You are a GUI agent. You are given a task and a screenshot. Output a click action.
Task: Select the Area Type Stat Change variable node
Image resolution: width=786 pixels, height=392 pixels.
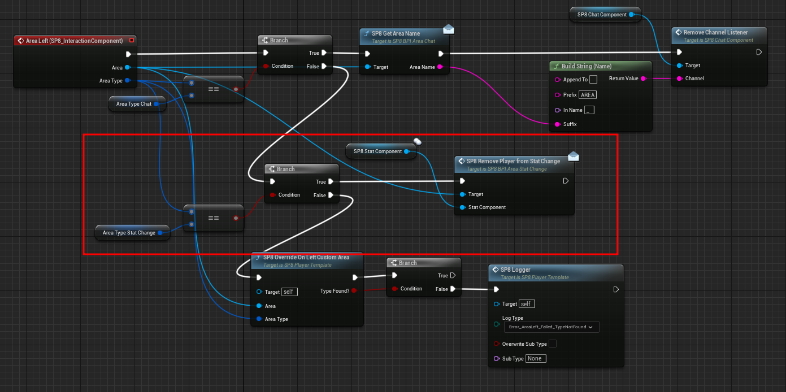pyautogui.click(x=132, y=233)
